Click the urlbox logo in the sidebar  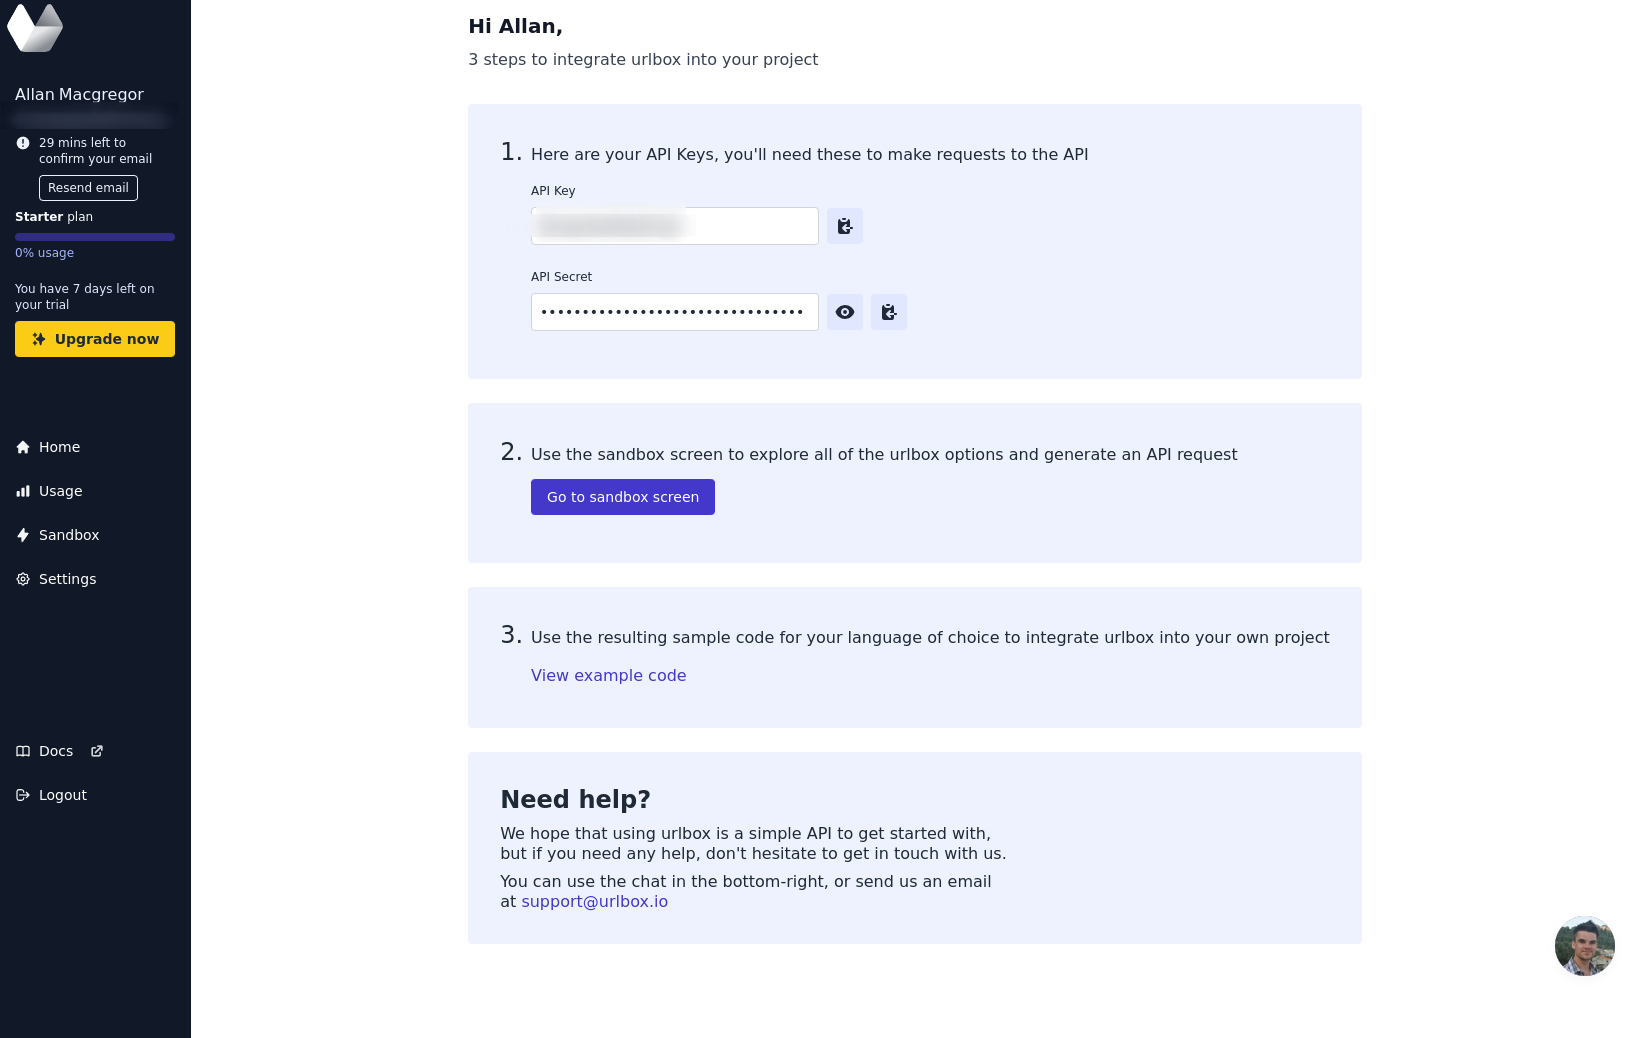(35, 27)
